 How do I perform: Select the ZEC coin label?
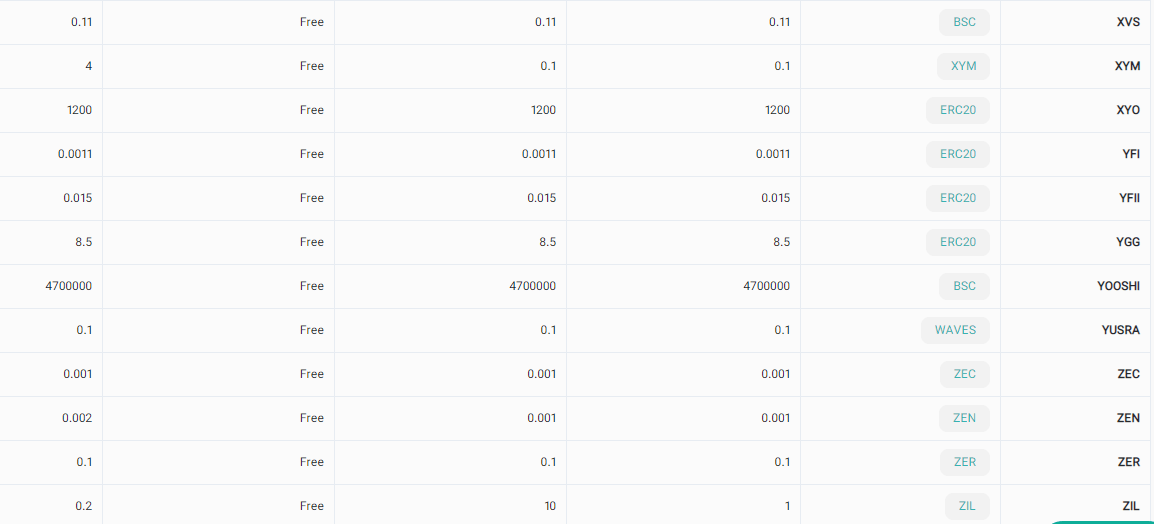click(x=1128, y=374)
